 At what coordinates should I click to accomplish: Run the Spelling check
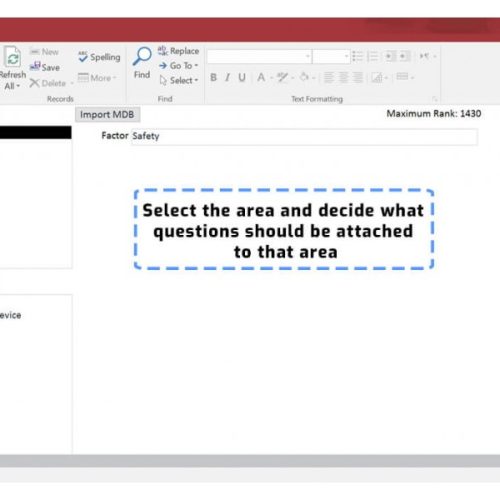click(x=99, y=57)
